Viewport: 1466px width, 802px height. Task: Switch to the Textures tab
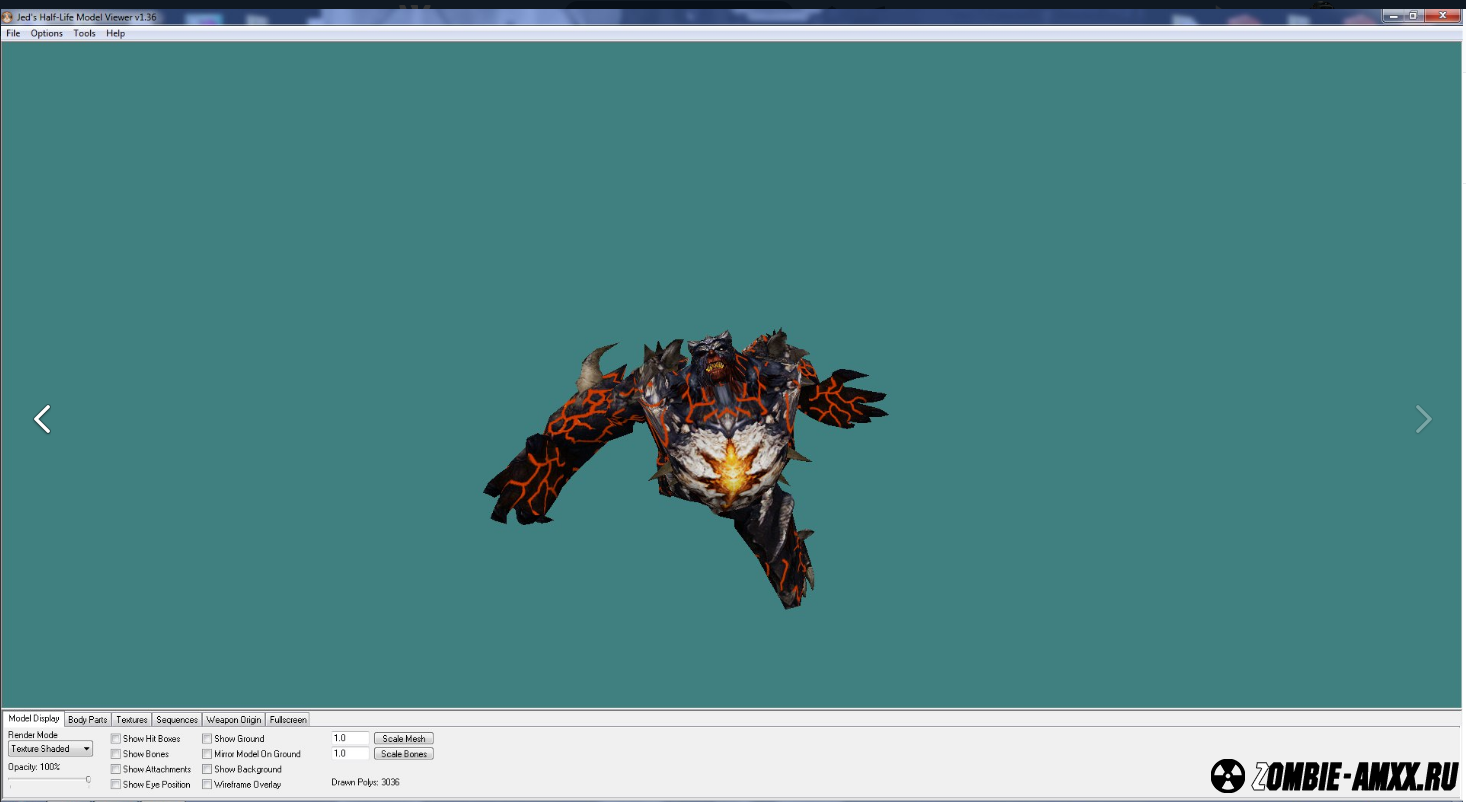point(132,719)
